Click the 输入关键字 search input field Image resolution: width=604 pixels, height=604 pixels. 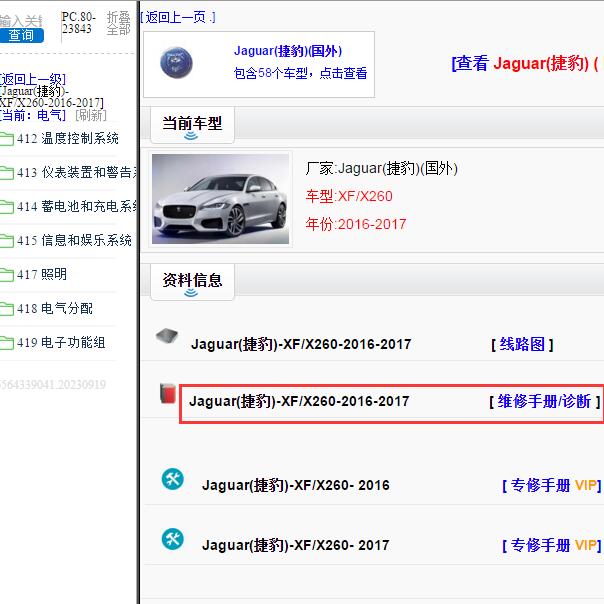tap(21, 21)
